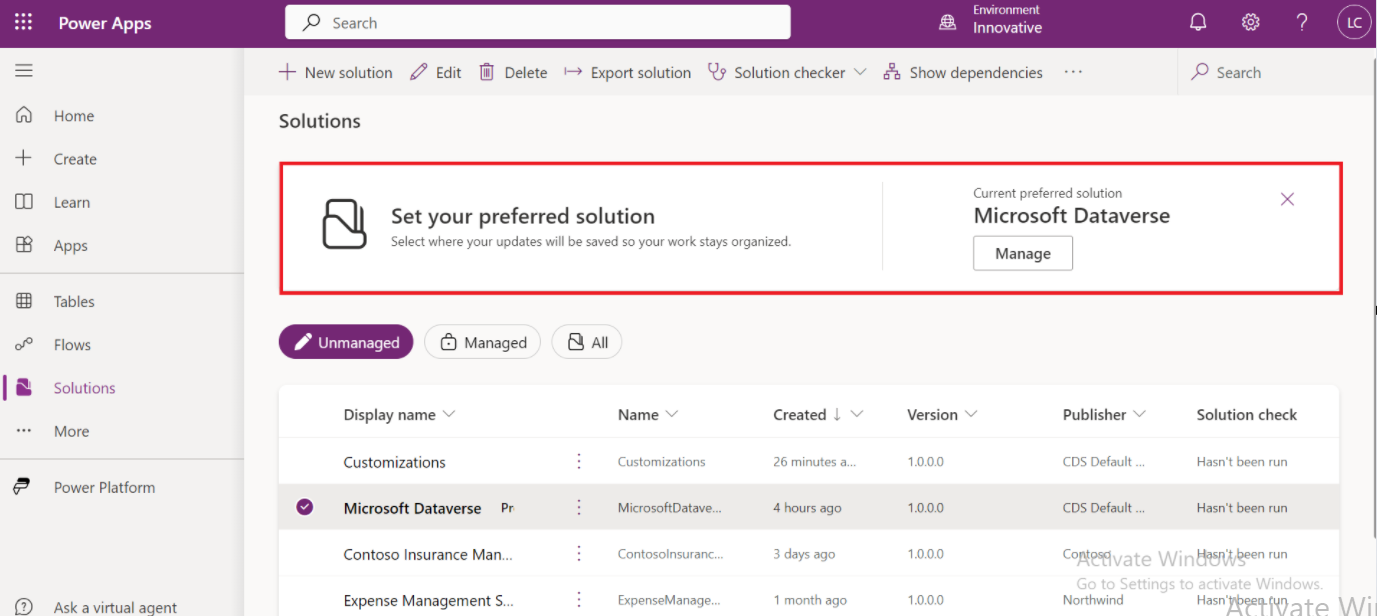Open the app launcher waffle icon
The image size is (1377, 616).
(x=23, y=23)
